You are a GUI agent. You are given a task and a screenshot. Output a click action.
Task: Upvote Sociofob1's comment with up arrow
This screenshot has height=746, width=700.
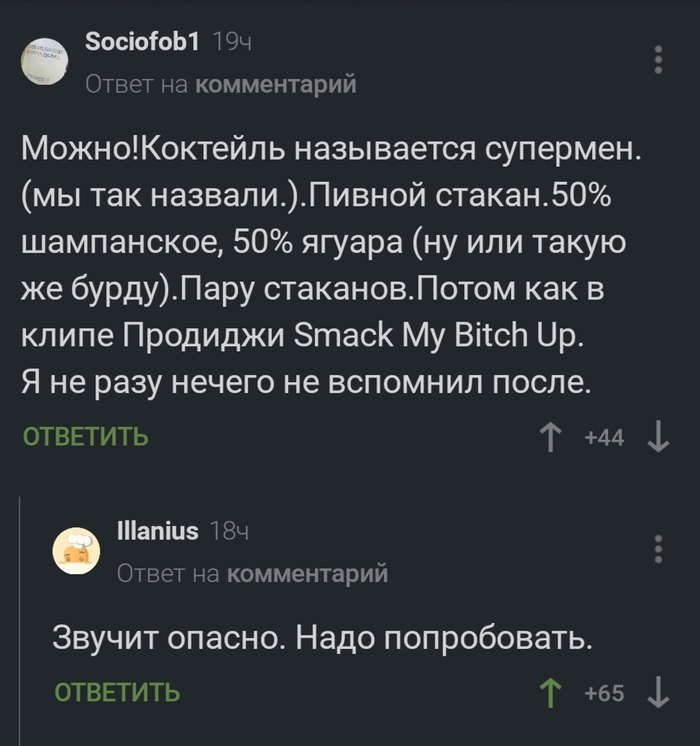click(551, 437)
